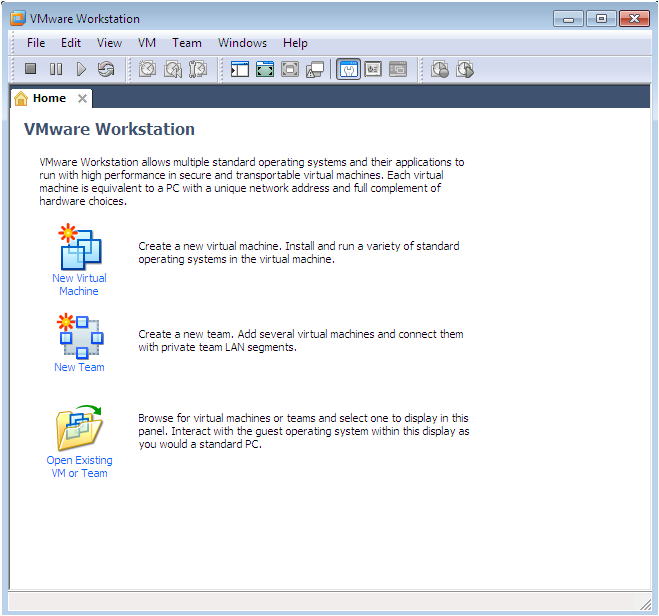This screenshot has height=616, width=659.
Task: Click the VMware Workstation page heading
Action: 109,129
